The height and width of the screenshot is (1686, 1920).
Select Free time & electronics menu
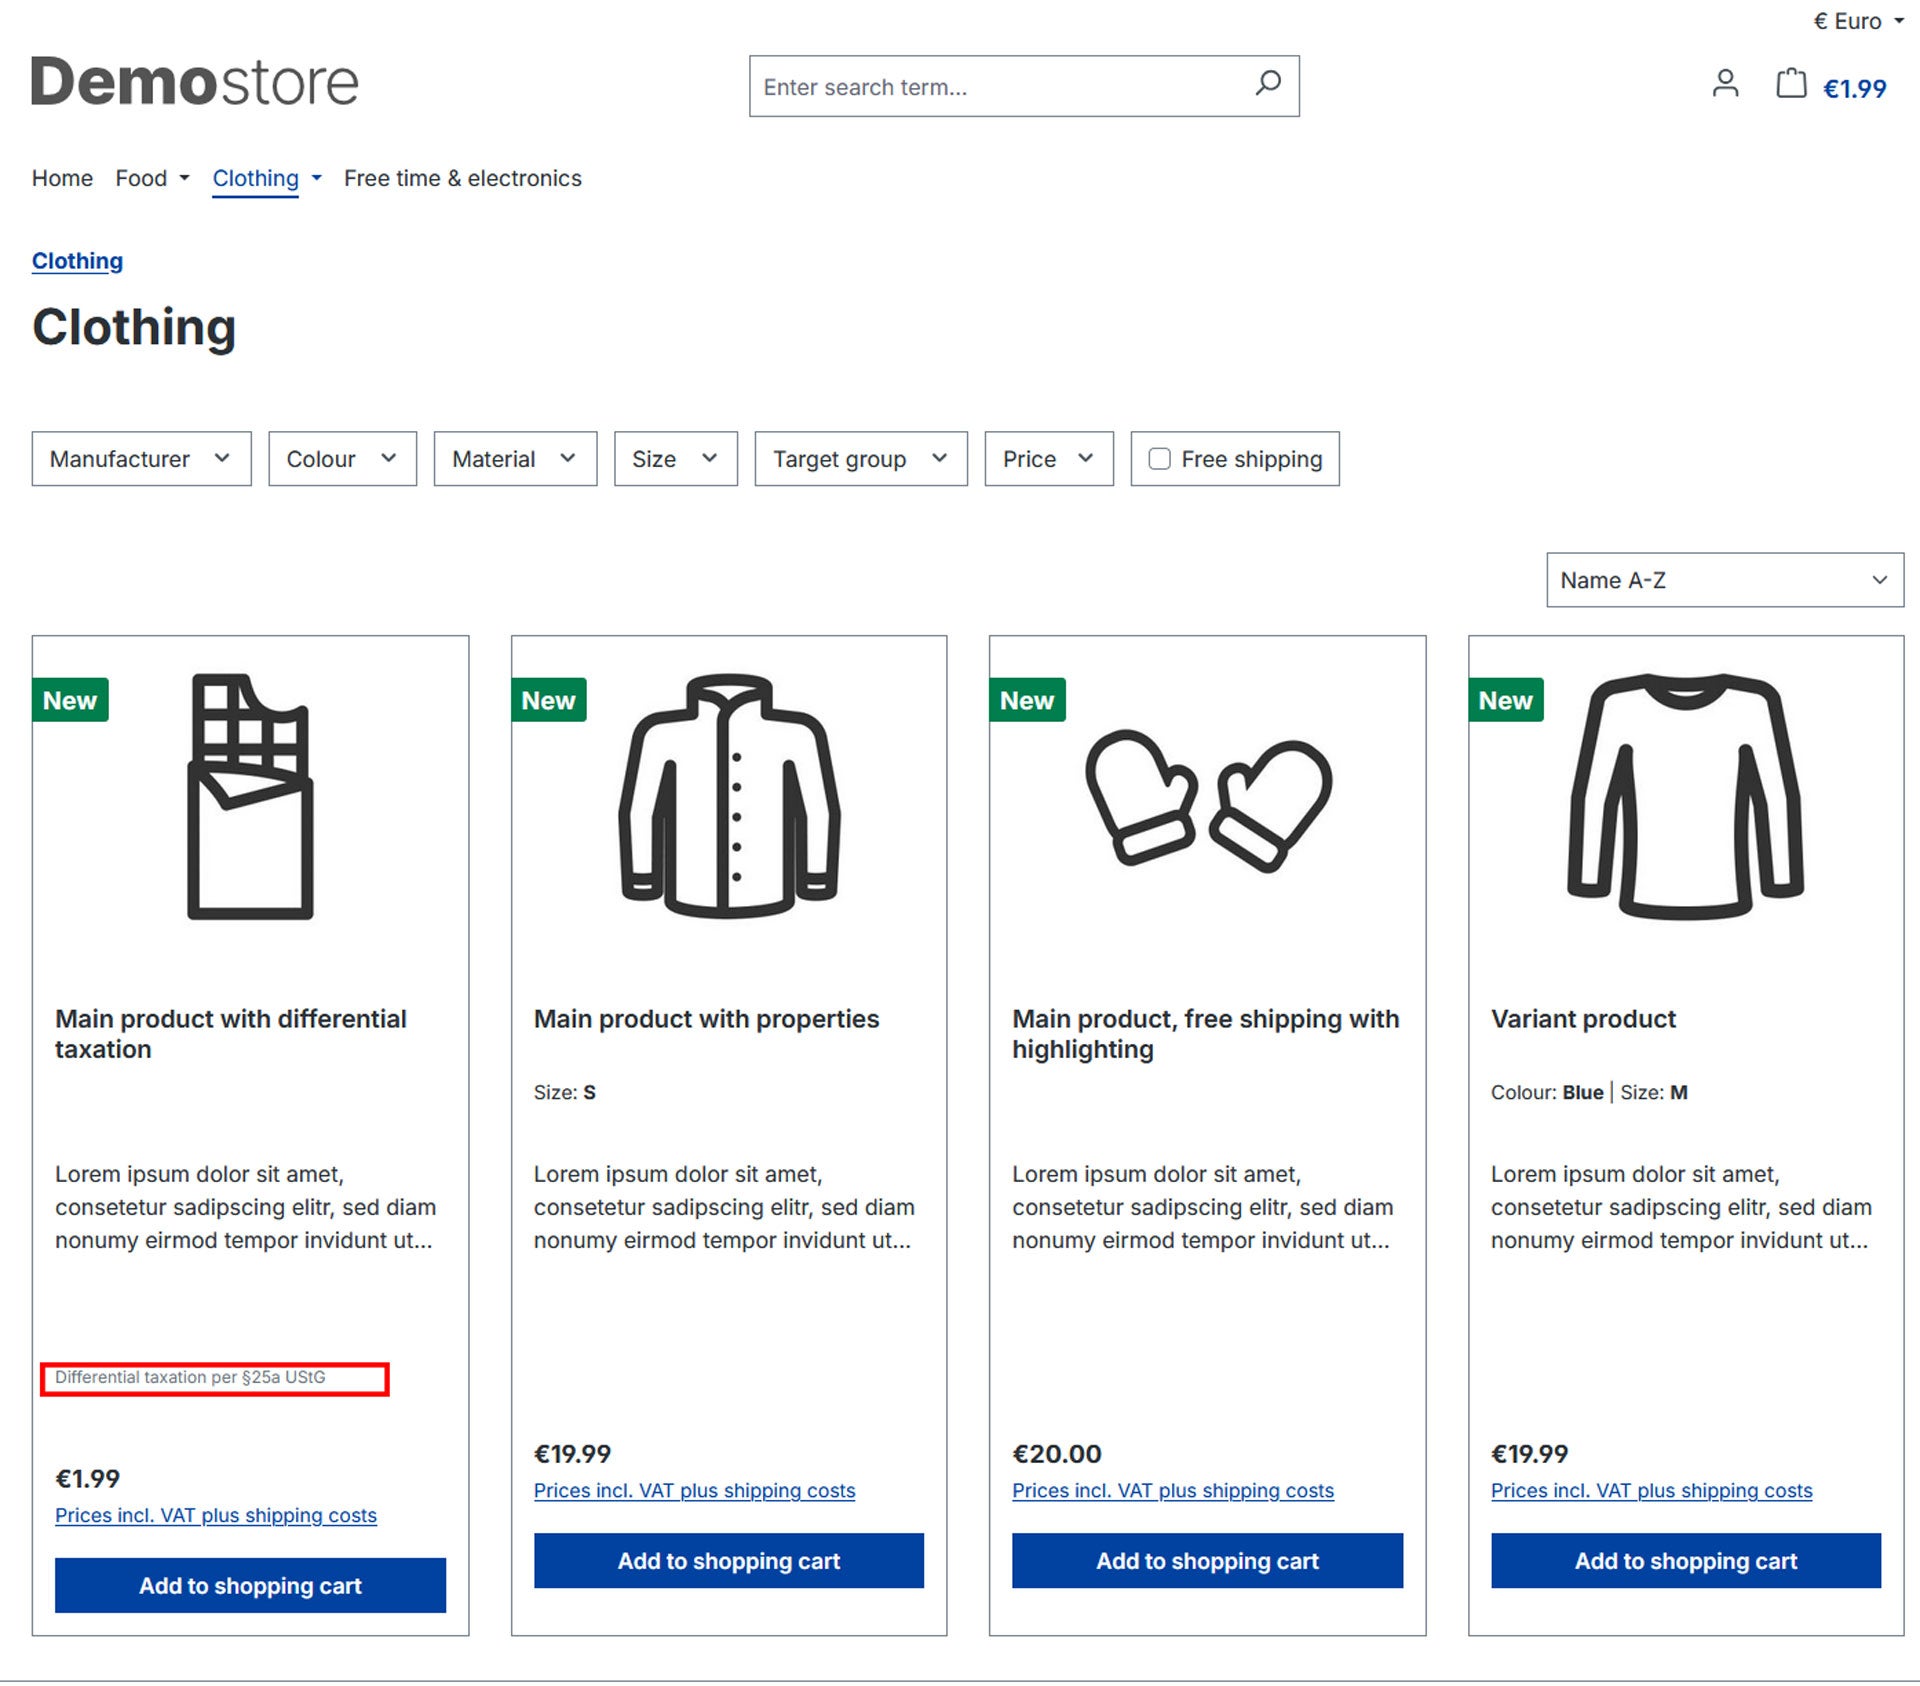click(x=462, y=178)
